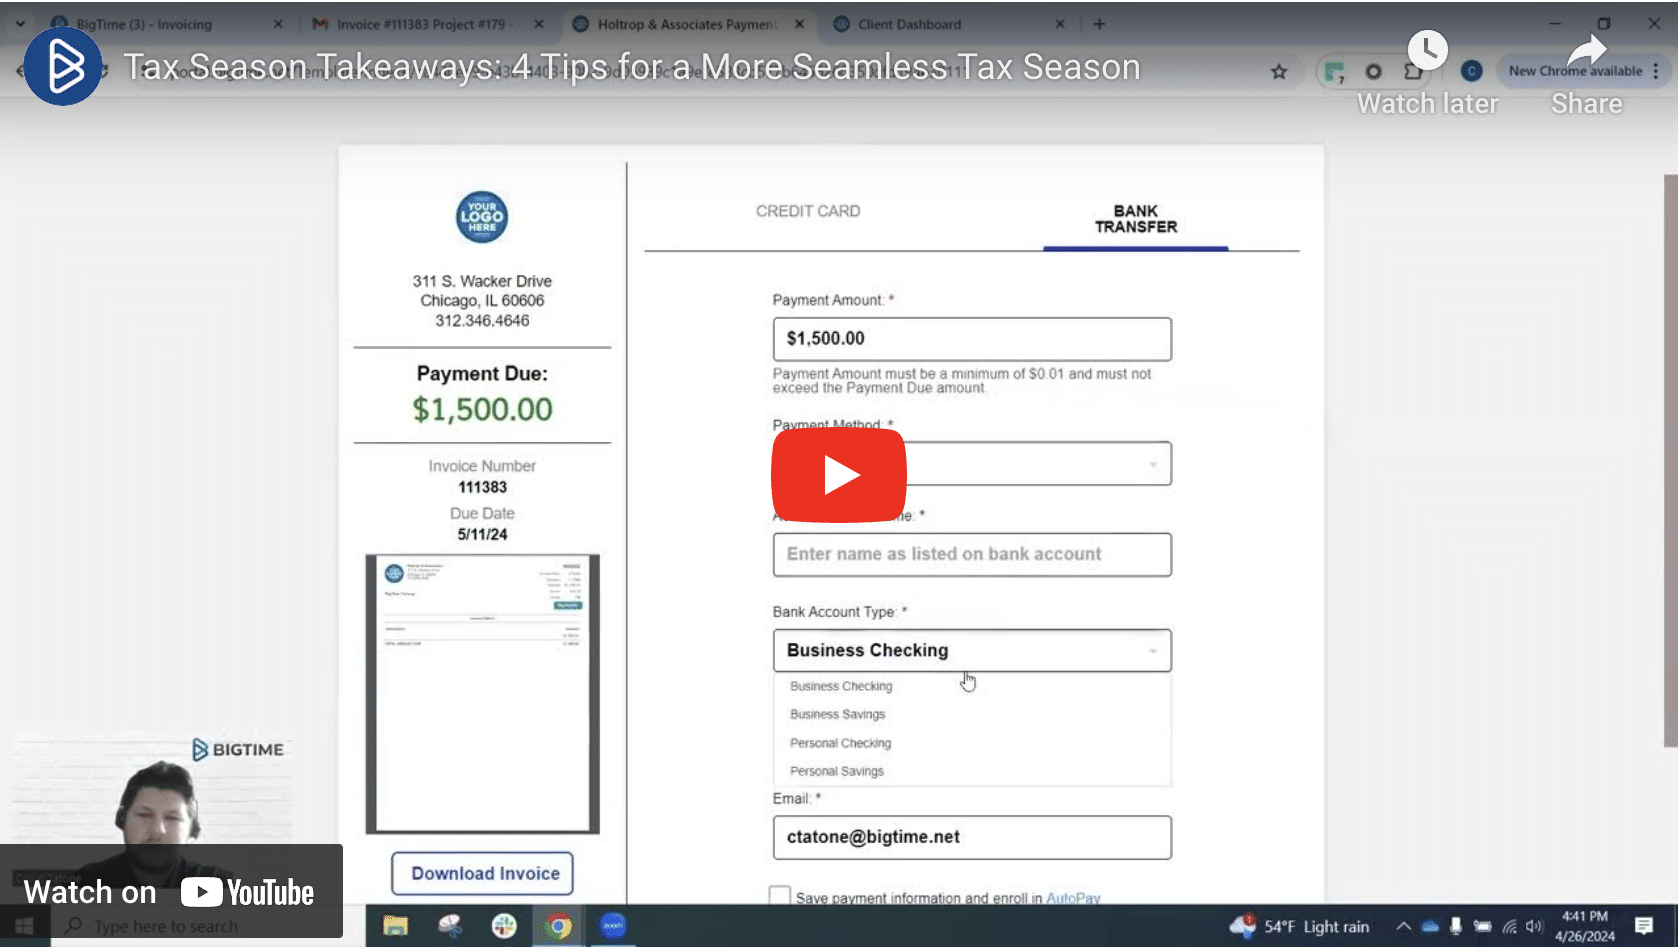The image size is (1678, 950).
Task: Open the Chrome three-dot menu
Action: click(1656, 71)
